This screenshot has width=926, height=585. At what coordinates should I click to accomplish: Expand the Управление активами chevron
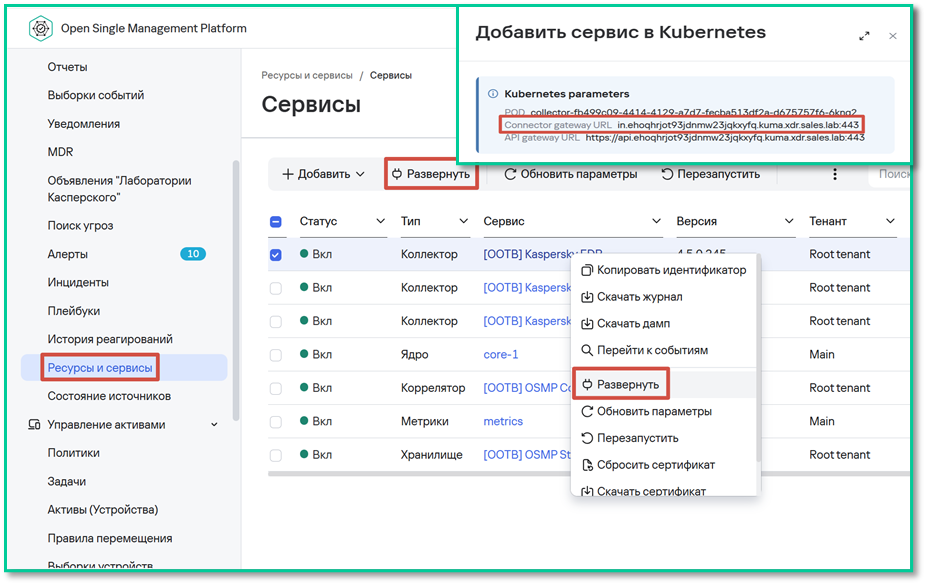214,424
